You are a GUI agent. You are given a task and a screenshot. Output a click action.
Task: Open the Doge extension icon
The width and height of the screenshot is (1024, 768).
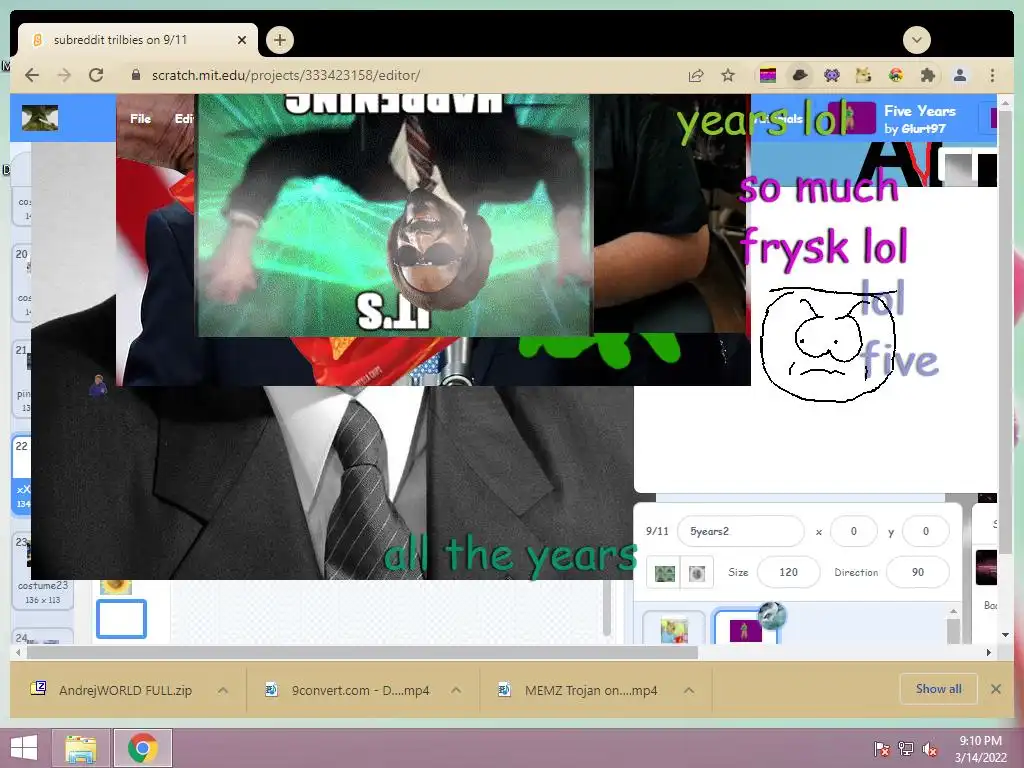[x=863, y=76]
